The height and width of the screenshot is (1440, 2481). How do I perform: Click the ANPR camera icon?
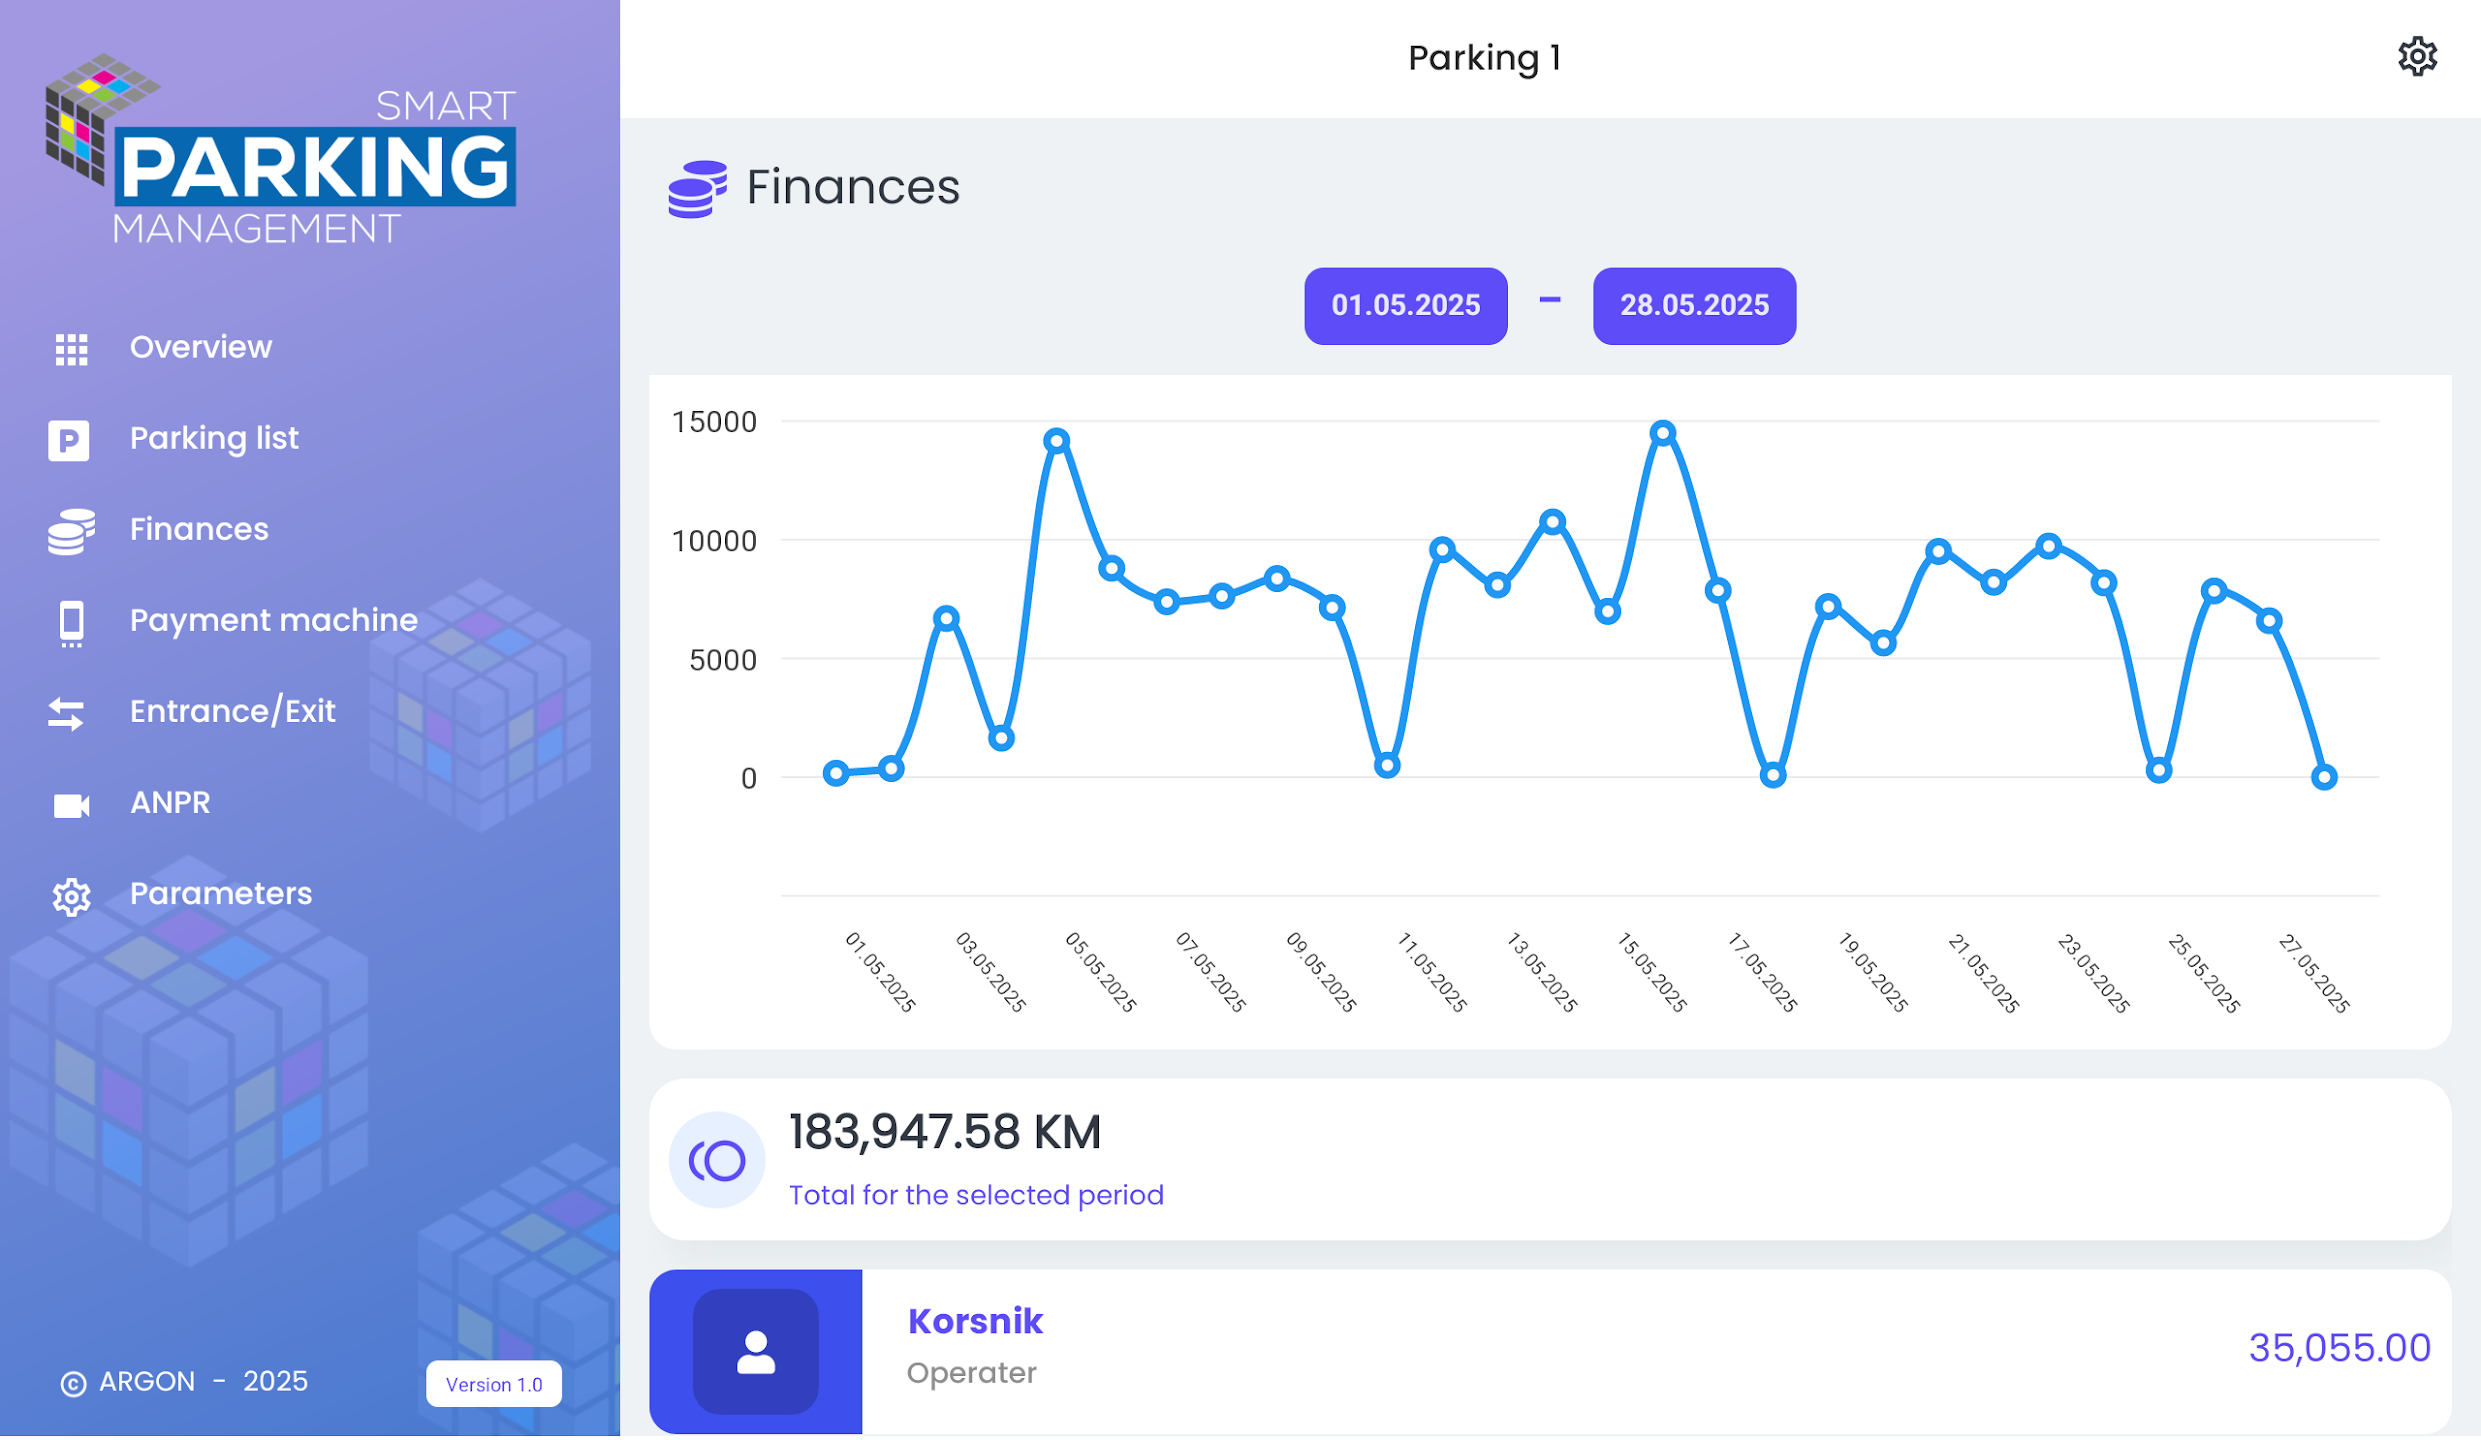tap(71, 805)
